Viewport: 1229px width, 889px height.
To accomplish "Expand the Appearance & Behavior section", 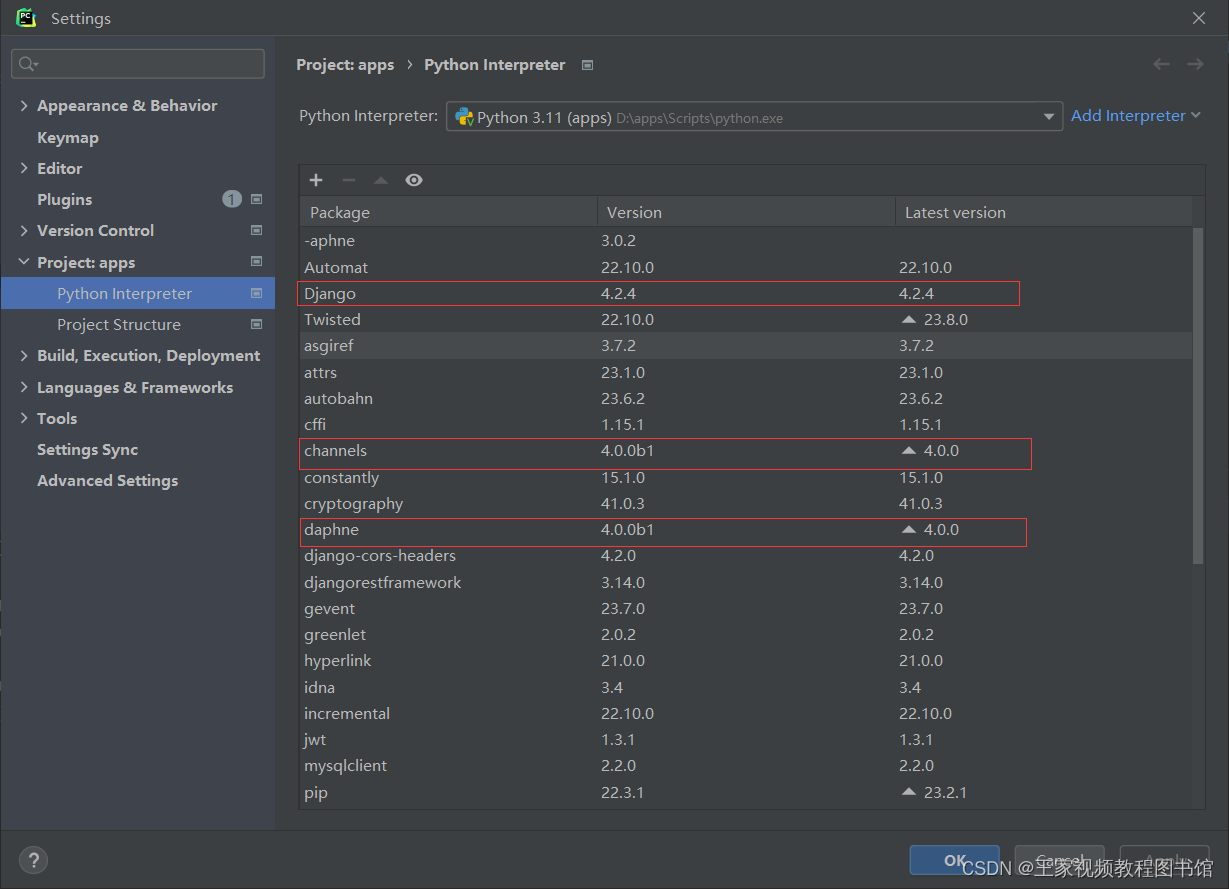I will [23, 105].
